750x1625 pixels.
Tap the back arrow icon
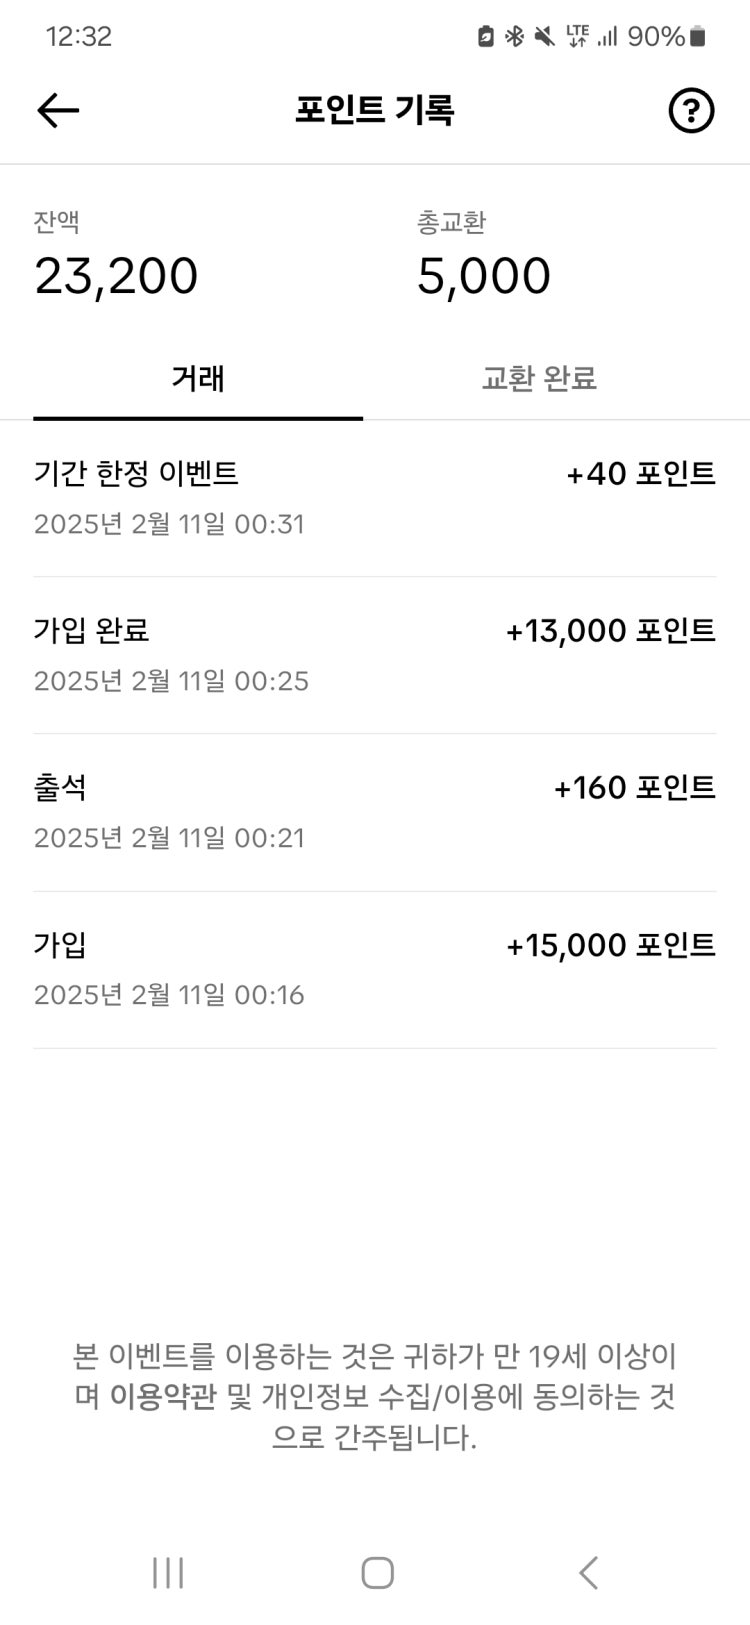point(58,110)
